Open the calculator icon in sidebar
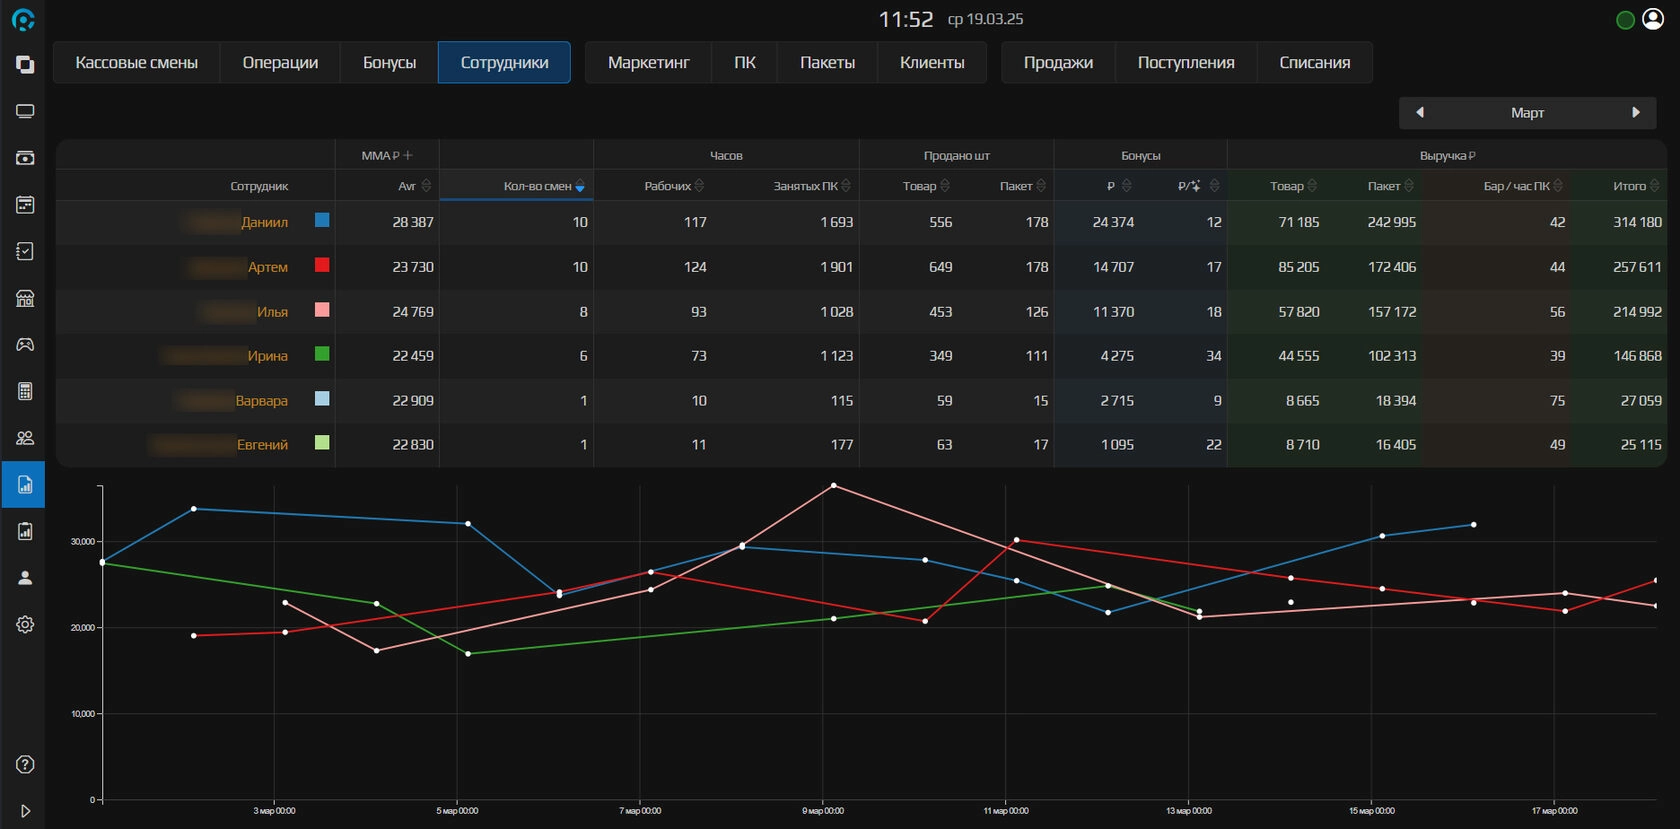Screen dimensions: 1680x829 (x=25, y=391)
